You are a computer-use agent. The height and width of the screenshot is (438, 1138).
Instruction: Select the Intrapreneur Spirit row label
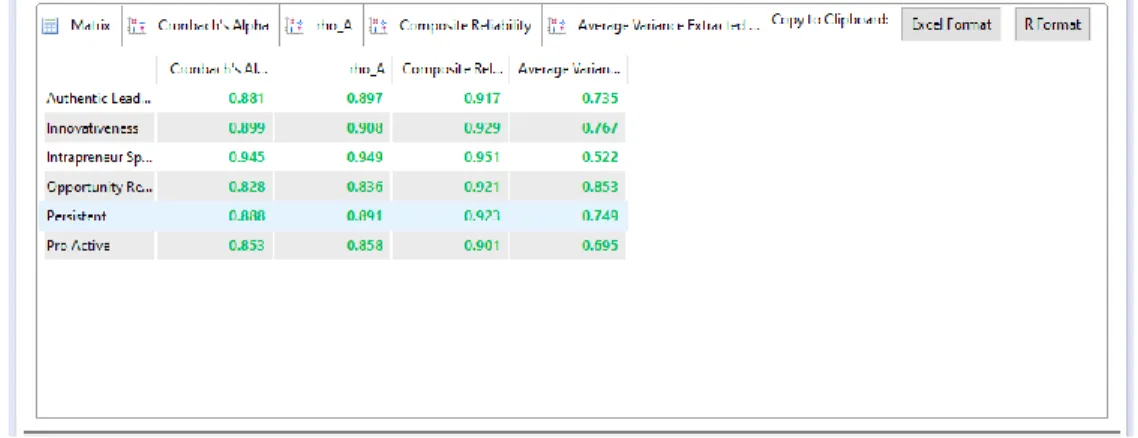99,157
